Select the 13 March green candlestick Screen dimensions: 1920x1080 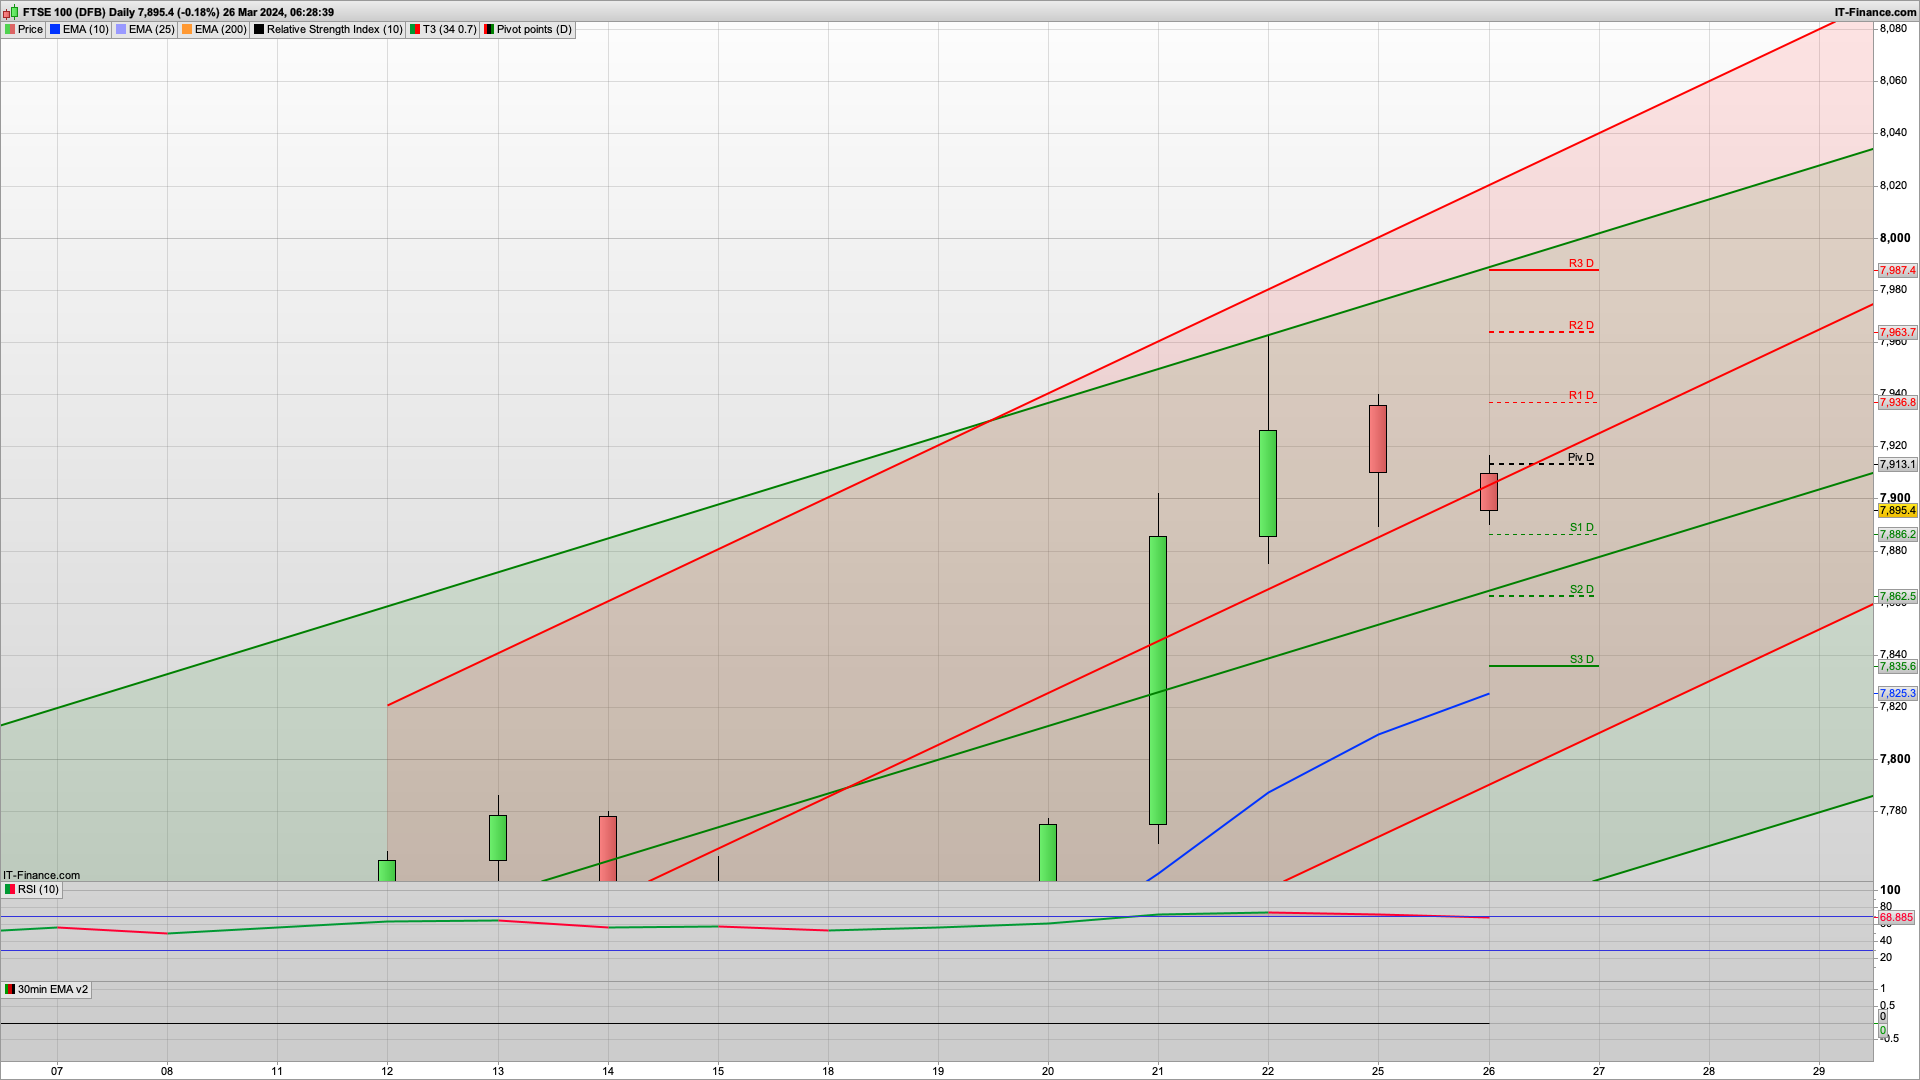click(498, 837)
